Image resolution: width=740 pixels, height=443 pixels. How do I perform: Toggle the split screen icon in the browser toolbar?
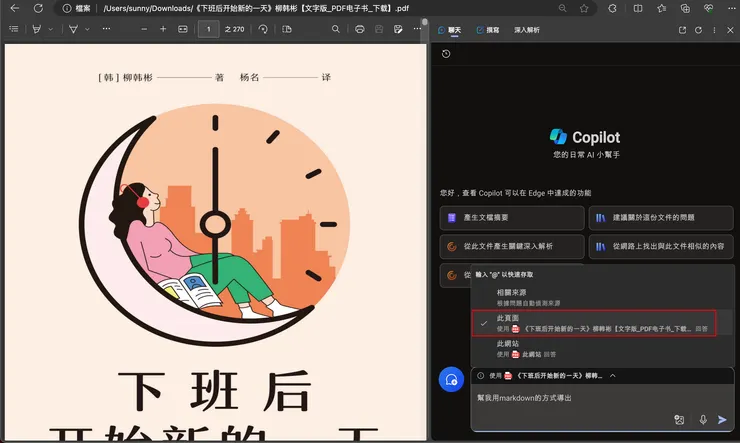pos(638,8)
